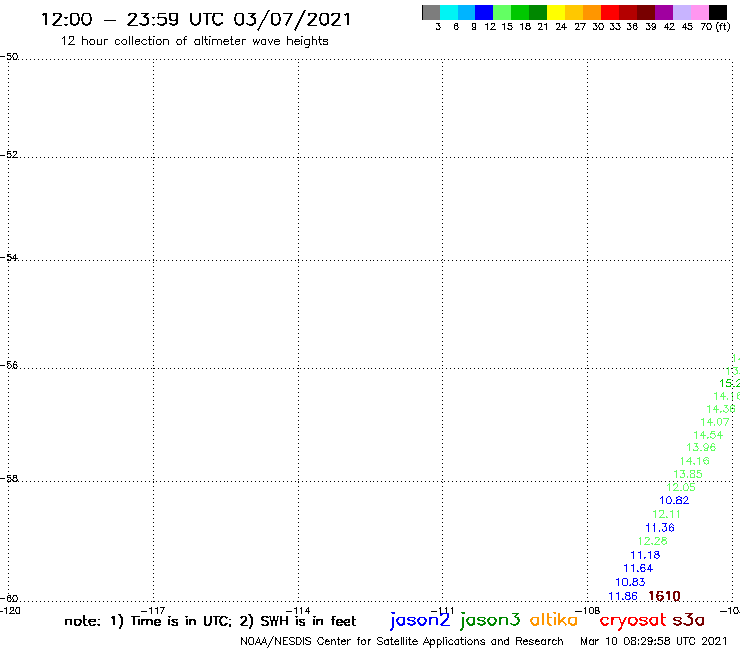740x650 pixels.
Task: Pick the yellow swatch in the color scale
Action: click(x=556, y=12)
